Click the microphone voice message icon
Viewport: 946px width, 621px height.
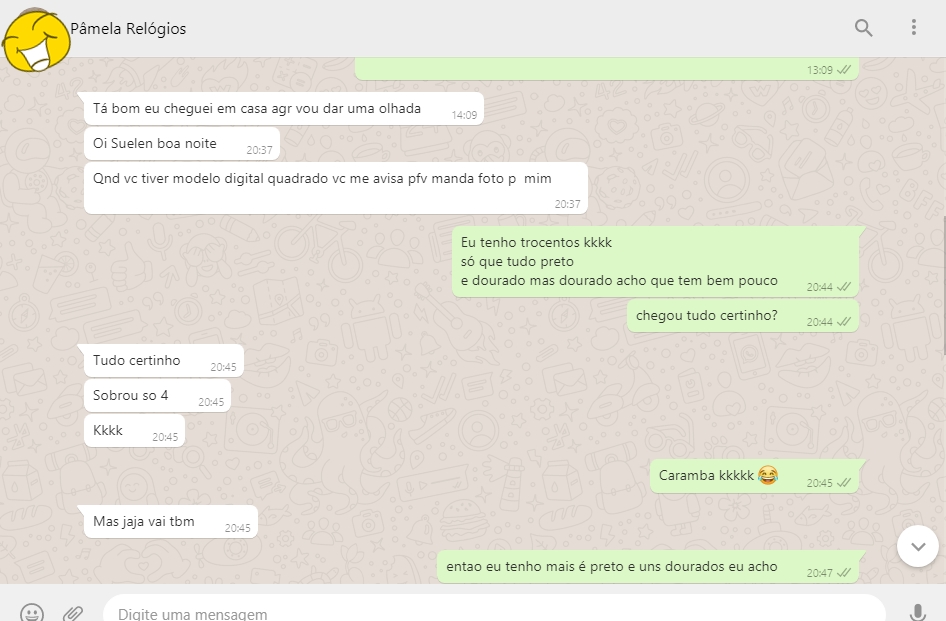click(x=918, y=612)
